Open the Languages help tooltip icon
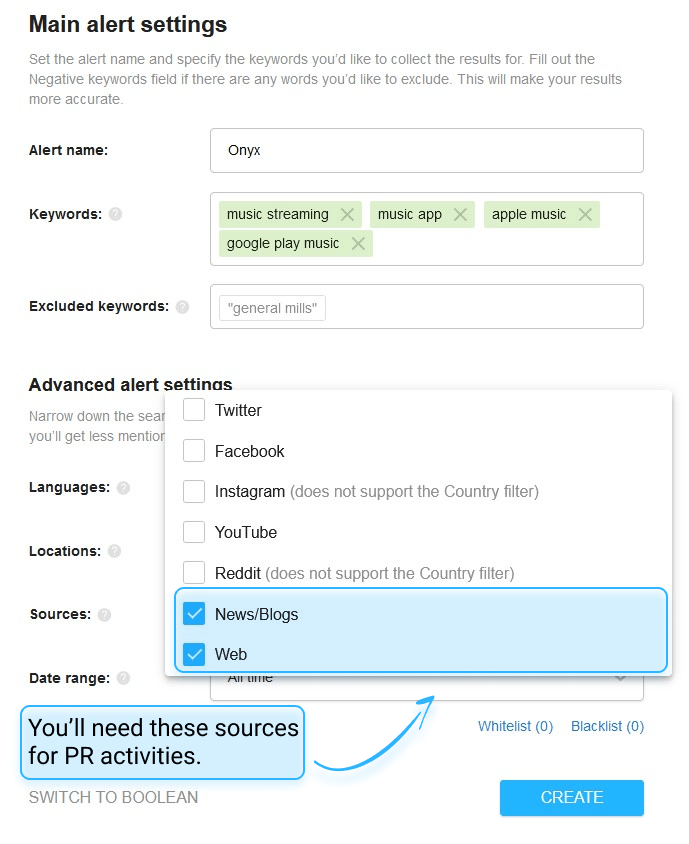The width and height of the screenshot is (689, 844). 122,488
